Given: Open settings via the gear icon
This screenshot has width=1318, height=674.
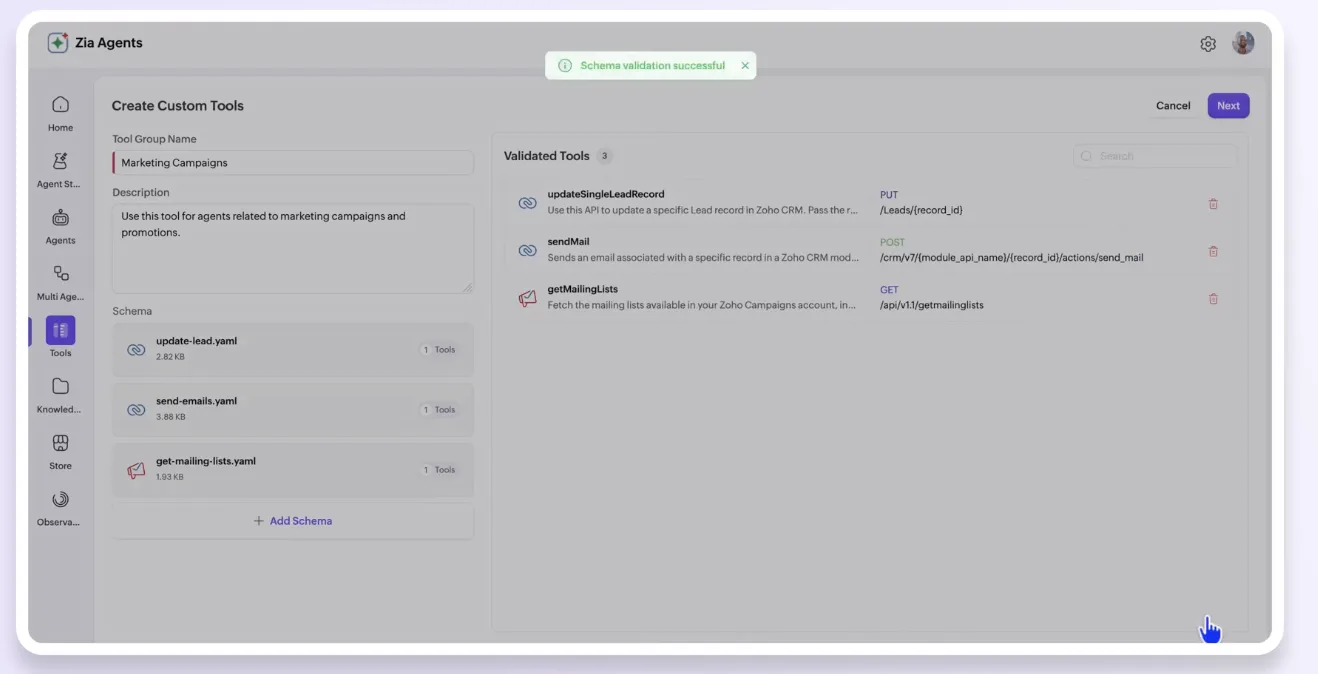Looking at the screenshot, I should (1208, 44).
